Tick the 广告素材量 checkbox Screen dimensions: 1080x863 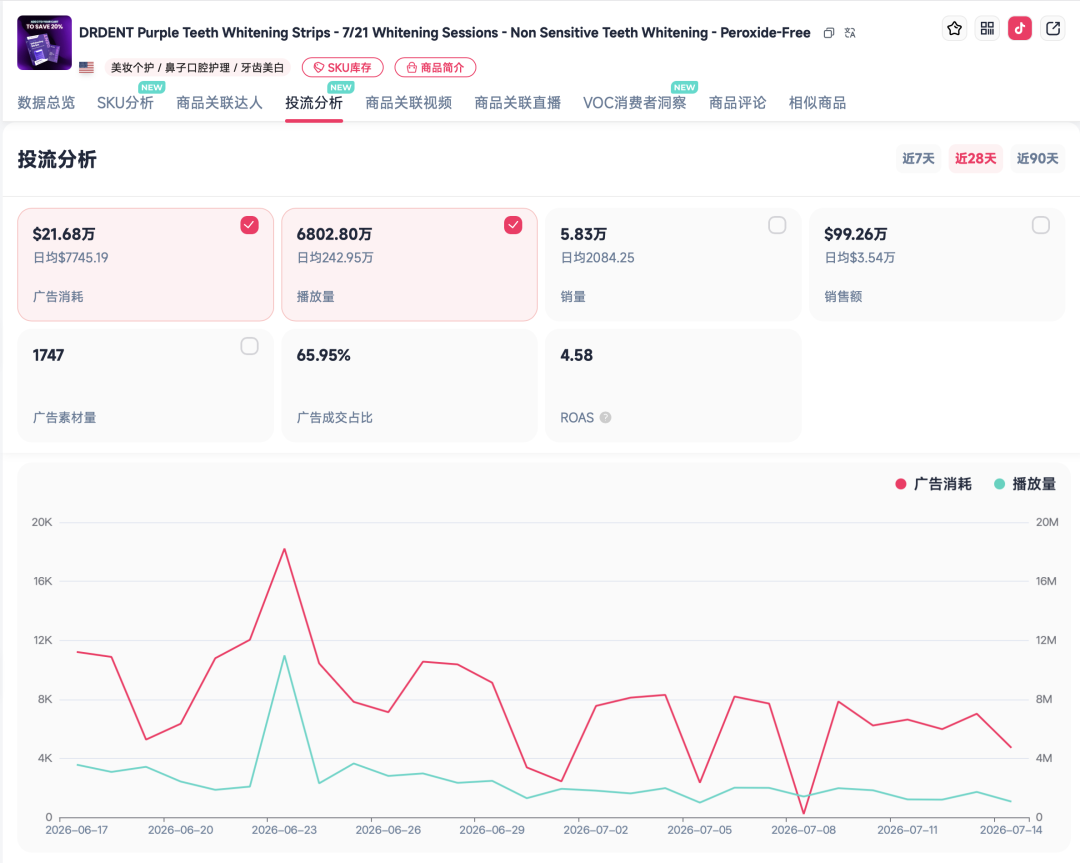tap(249, 346)
